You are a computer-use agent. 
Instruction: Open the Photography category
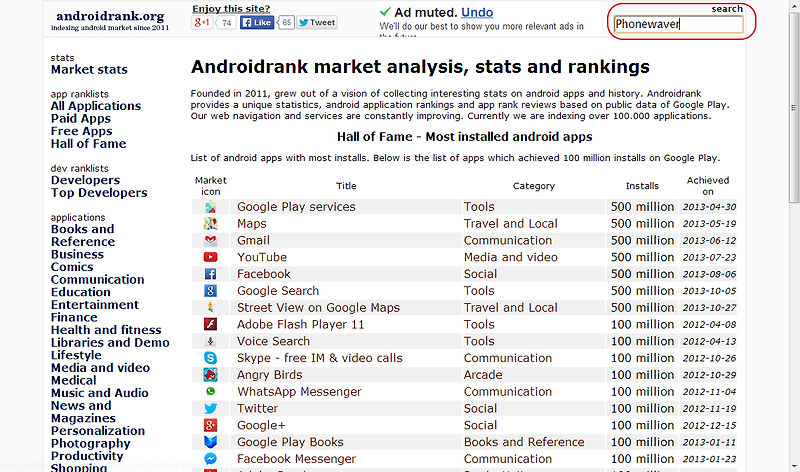[90, 443]
